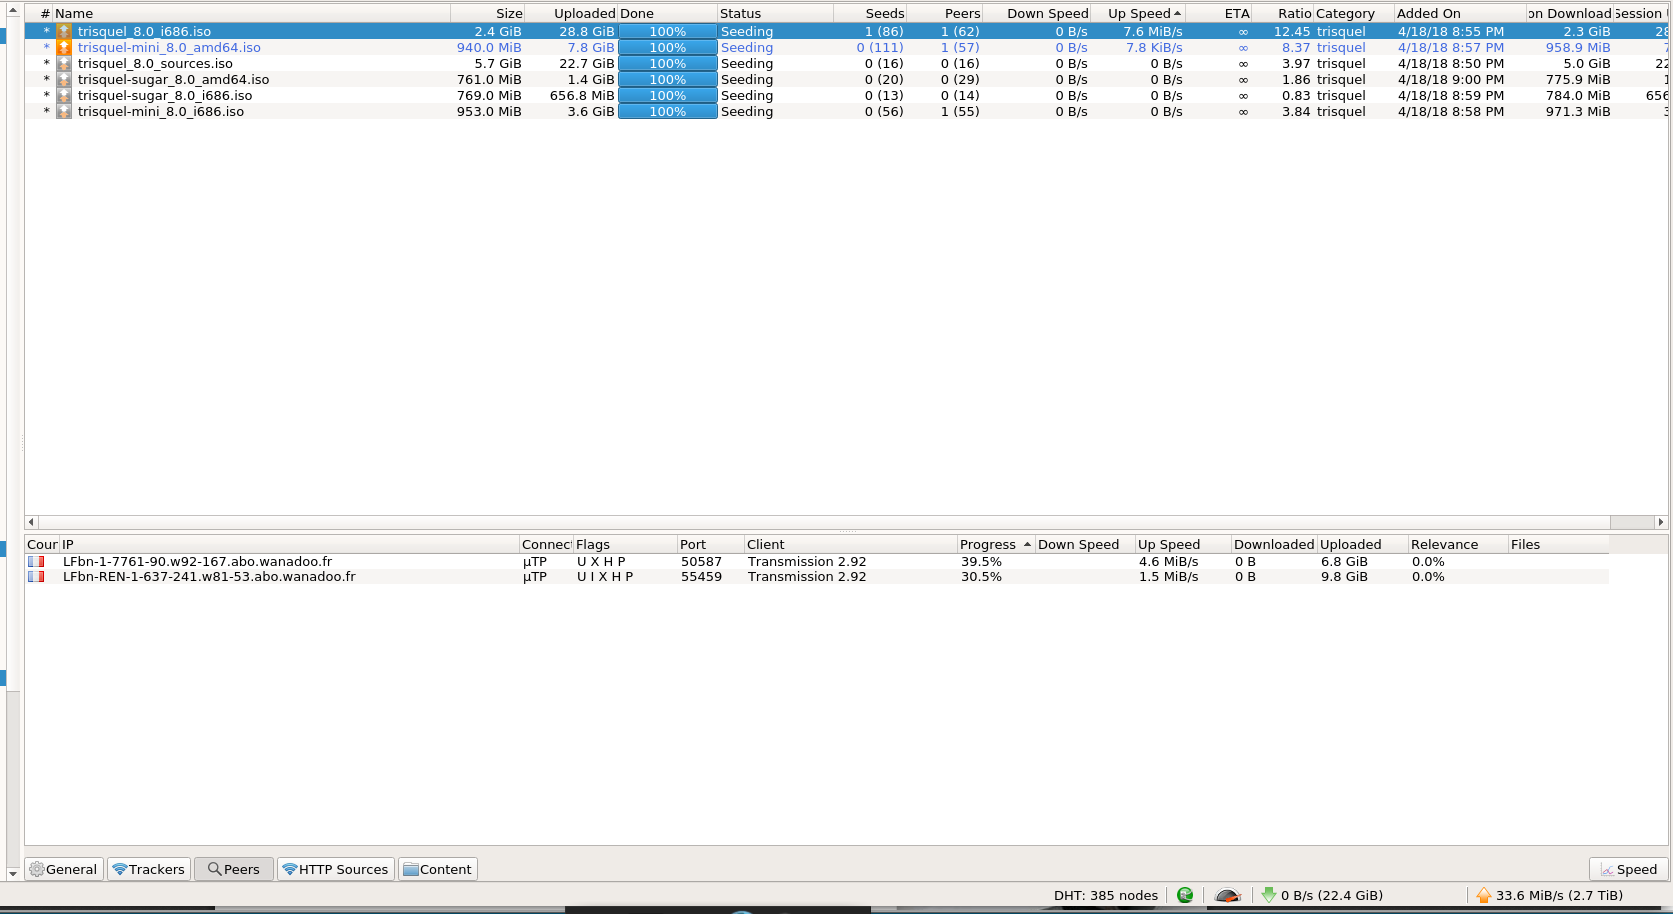Image resolution: width=1673 pixels, height=914 pixels.
Task: Click the folder icon on the Content tab
Action: pyautogui.click(x=409, y=868)
